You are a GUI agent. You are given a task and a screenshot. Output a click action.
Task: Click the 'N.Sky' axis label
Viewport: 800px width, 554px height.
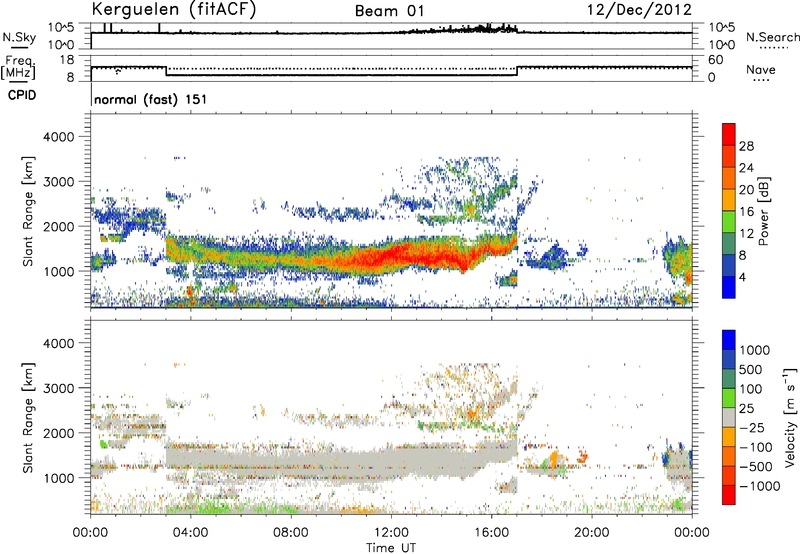coord(19,37)
